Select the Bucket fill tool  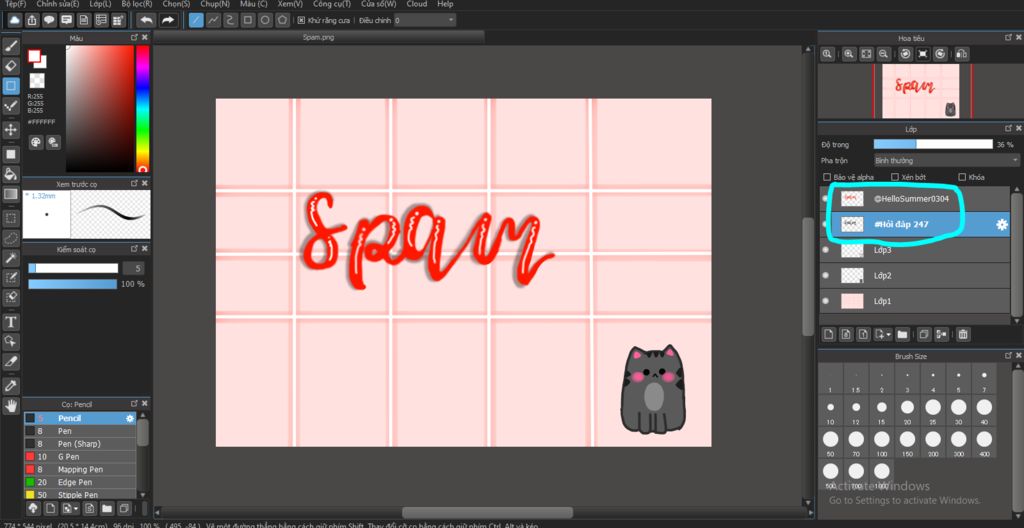(x=11, y=174)
